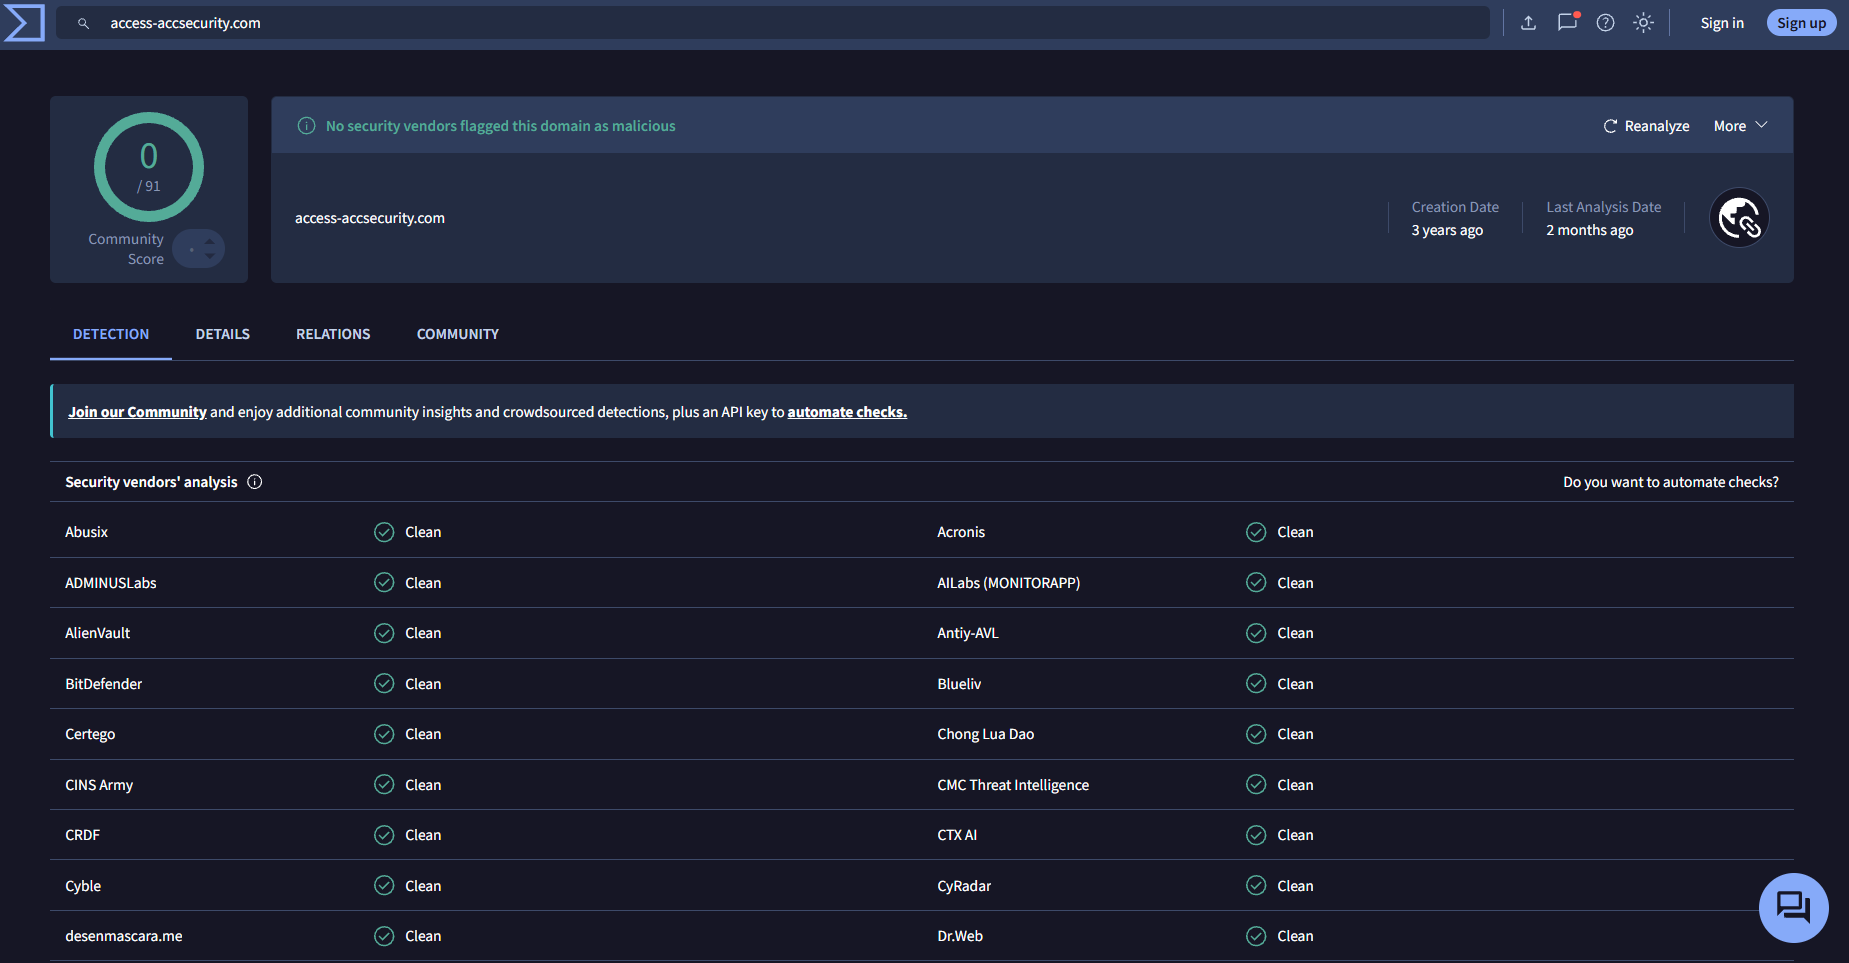Click the search magnifier icon
This screenshot has height=963, width=1849.
click(84, 23)
